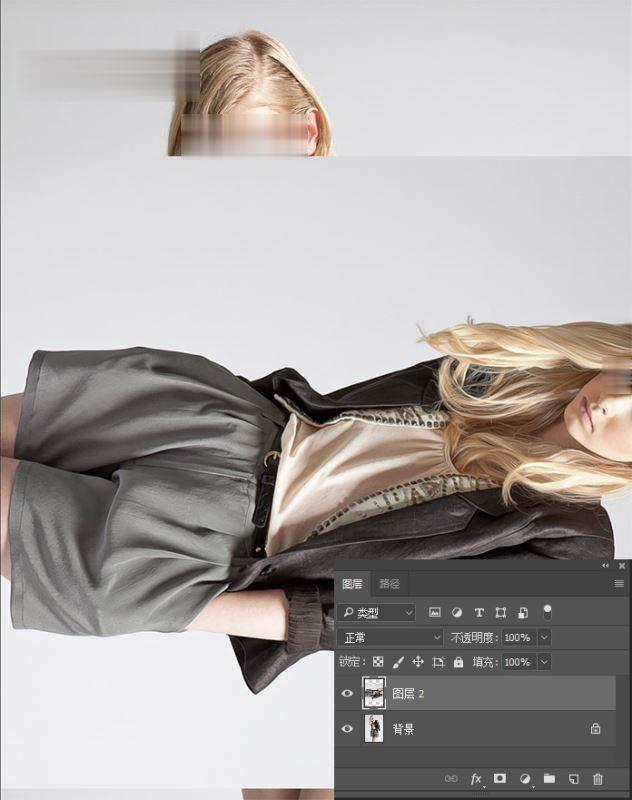This screenshot has width=632, height=800.
Task: Open the 正常 blend mode dropdown
Action: (x=390, y=637)
